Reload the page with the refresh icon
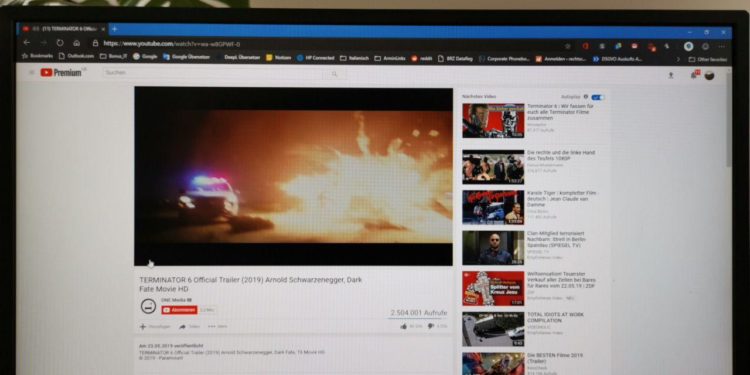750x375 pixels. click(x=60, y=43)
